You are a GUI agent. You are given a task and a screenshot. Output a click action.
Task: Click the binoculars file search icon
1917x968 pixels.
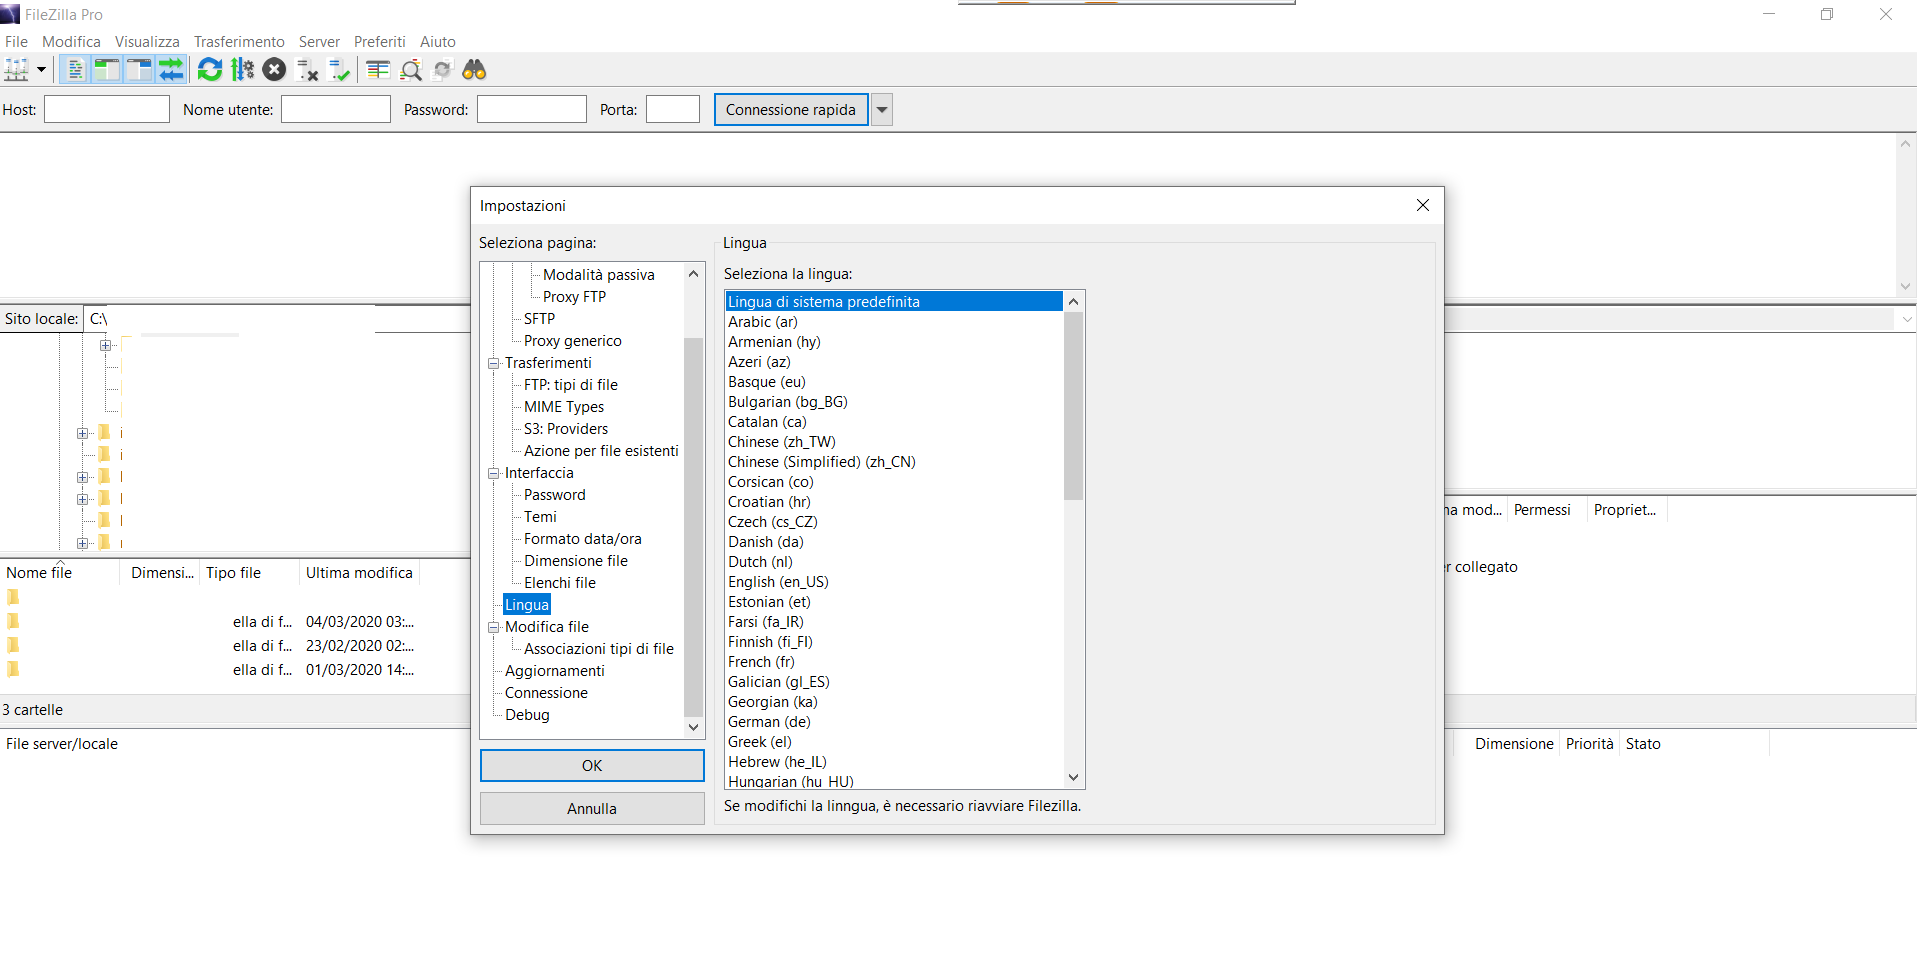pyautogui.click(x=474, y=70)
